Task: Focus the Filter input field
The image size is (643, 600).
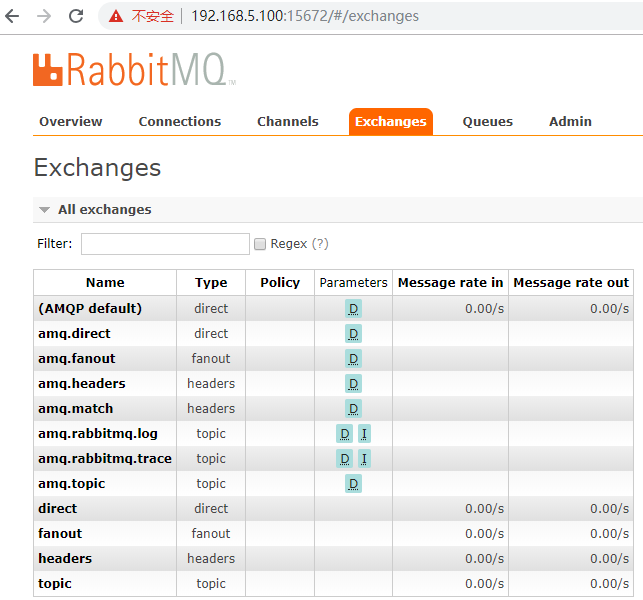Action: click(x=165, y=244)
